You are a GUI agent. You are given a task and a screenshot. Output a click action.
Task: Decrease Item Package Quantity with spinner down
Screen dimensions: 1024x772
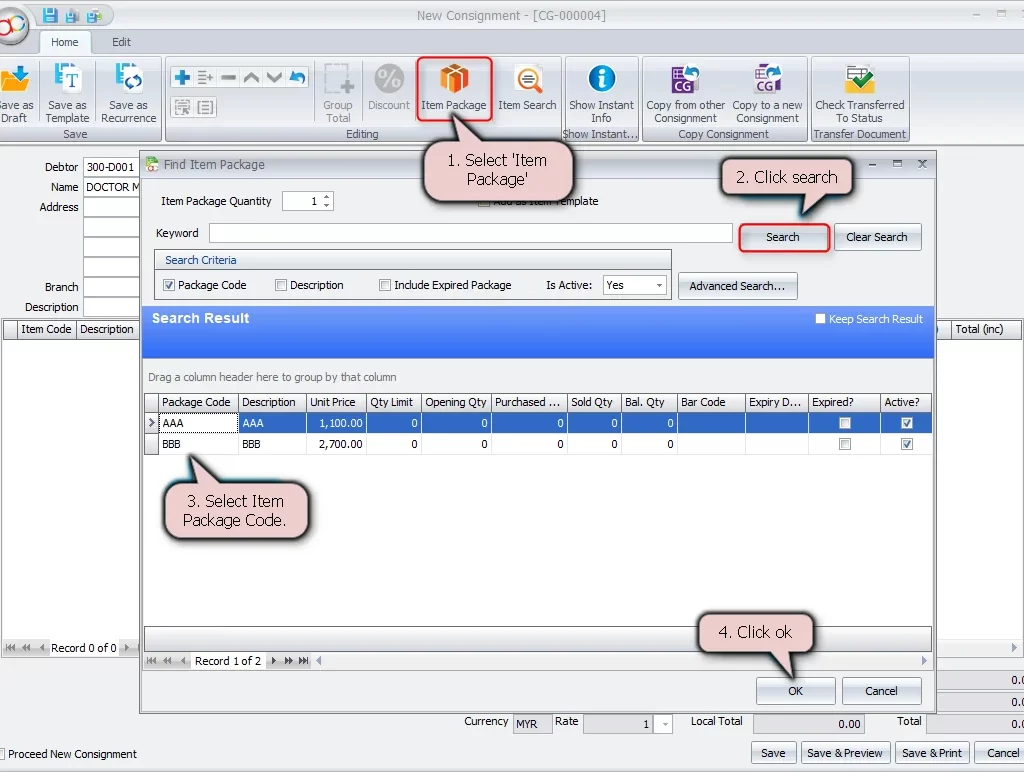[x=327, y=205]
